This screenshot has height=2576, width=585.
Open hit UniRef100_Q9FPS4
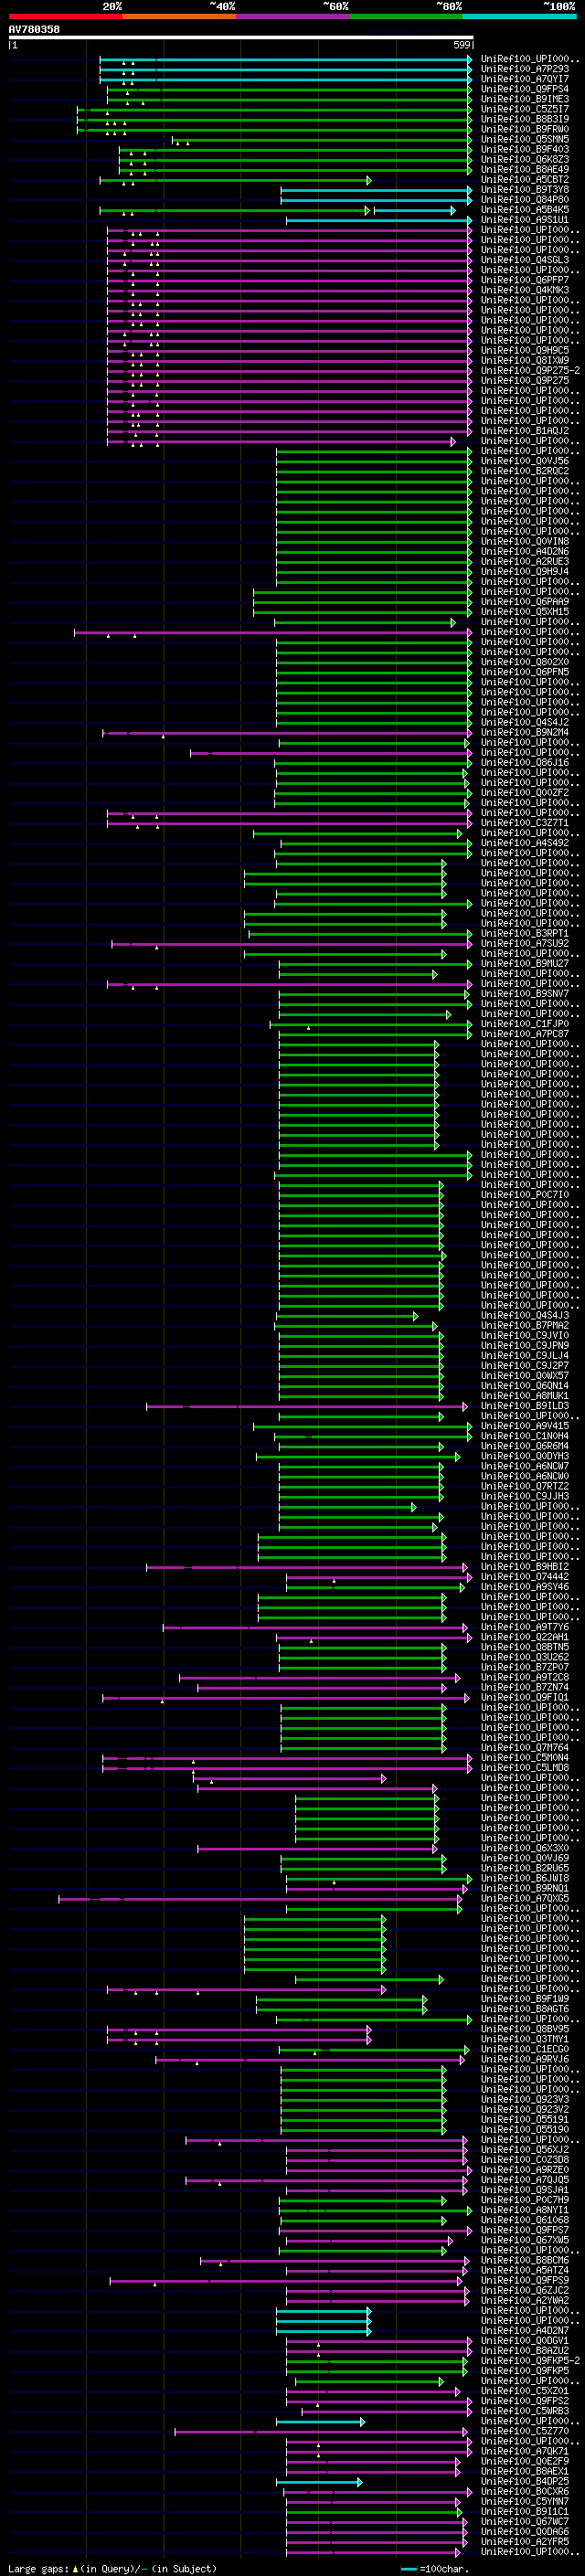[525, 89]
